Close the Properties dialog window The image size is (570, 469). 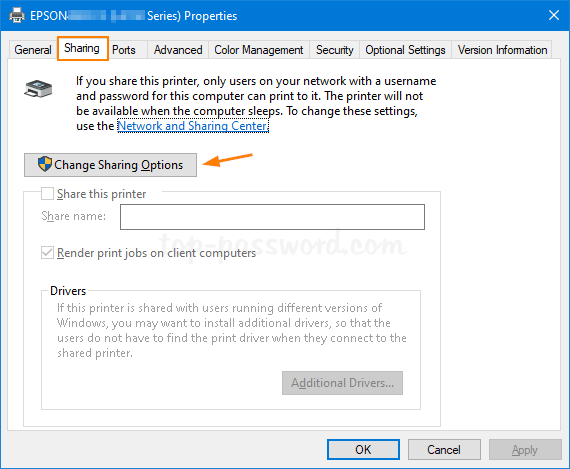pos(554,15)
